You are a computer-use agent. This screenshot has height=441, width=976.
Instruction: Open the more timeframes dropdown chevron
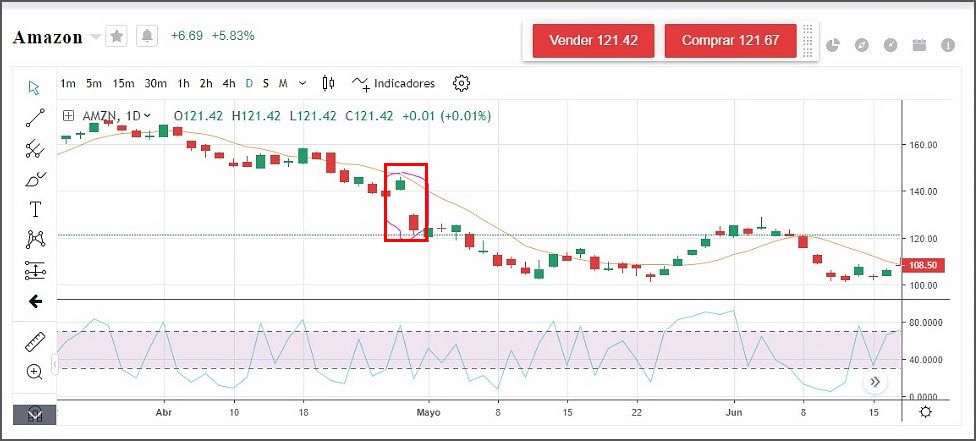[302, 83]
